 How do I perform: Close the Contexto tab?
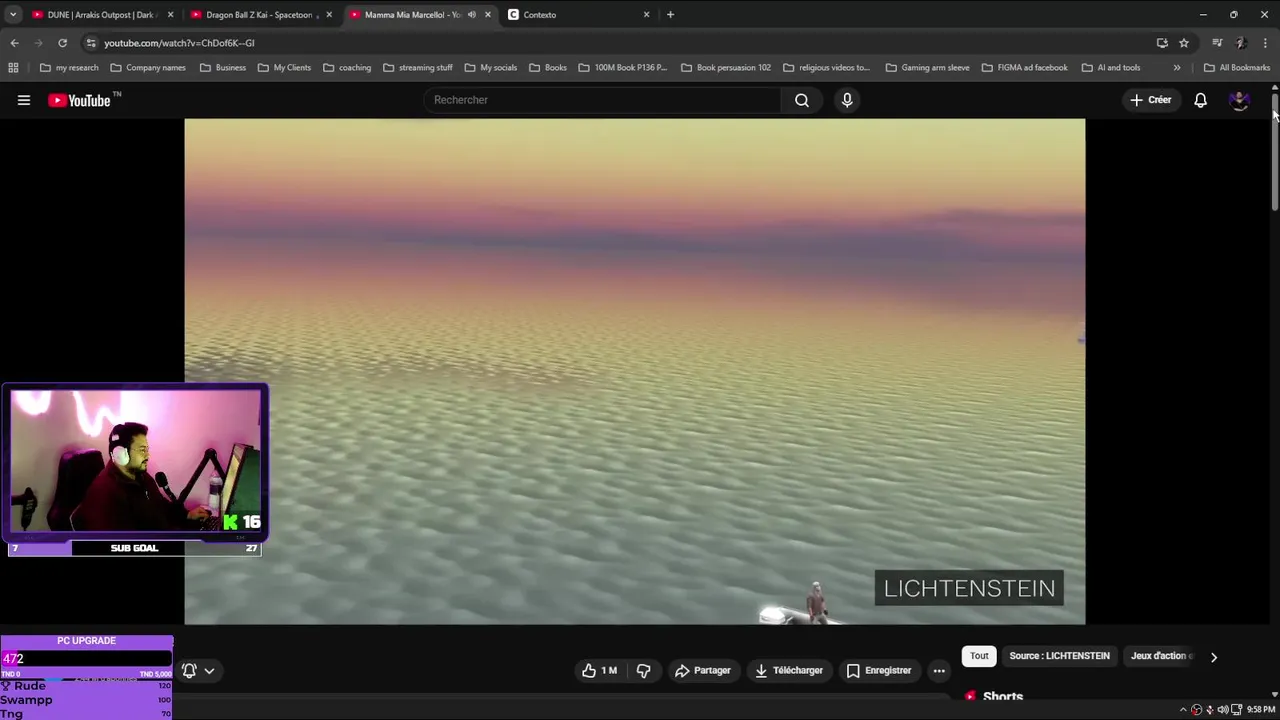click(x=646, y=15)
